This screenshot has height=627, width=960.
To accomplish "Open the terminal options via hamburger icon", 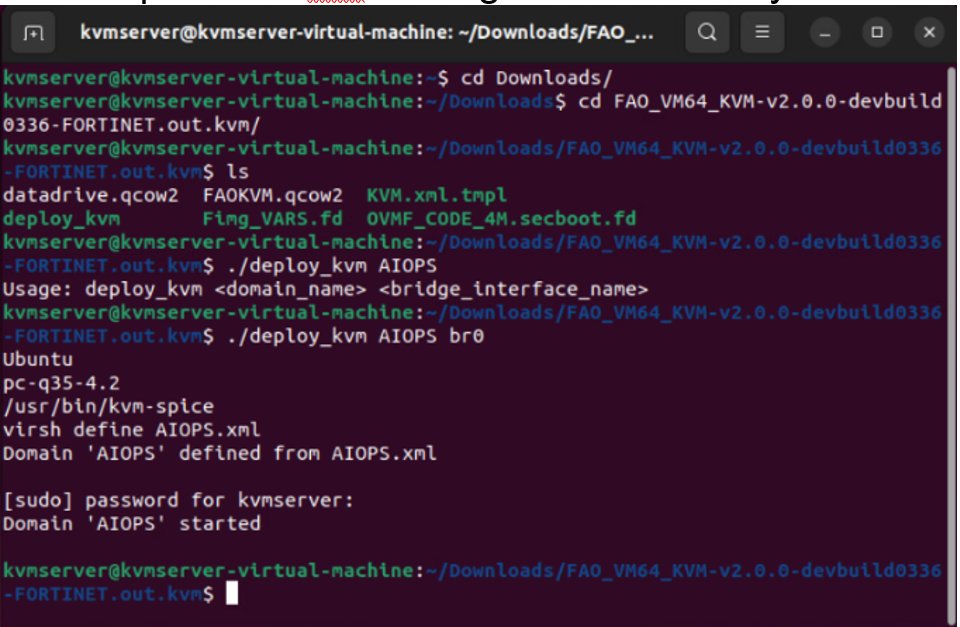I will tap(762, 32).
